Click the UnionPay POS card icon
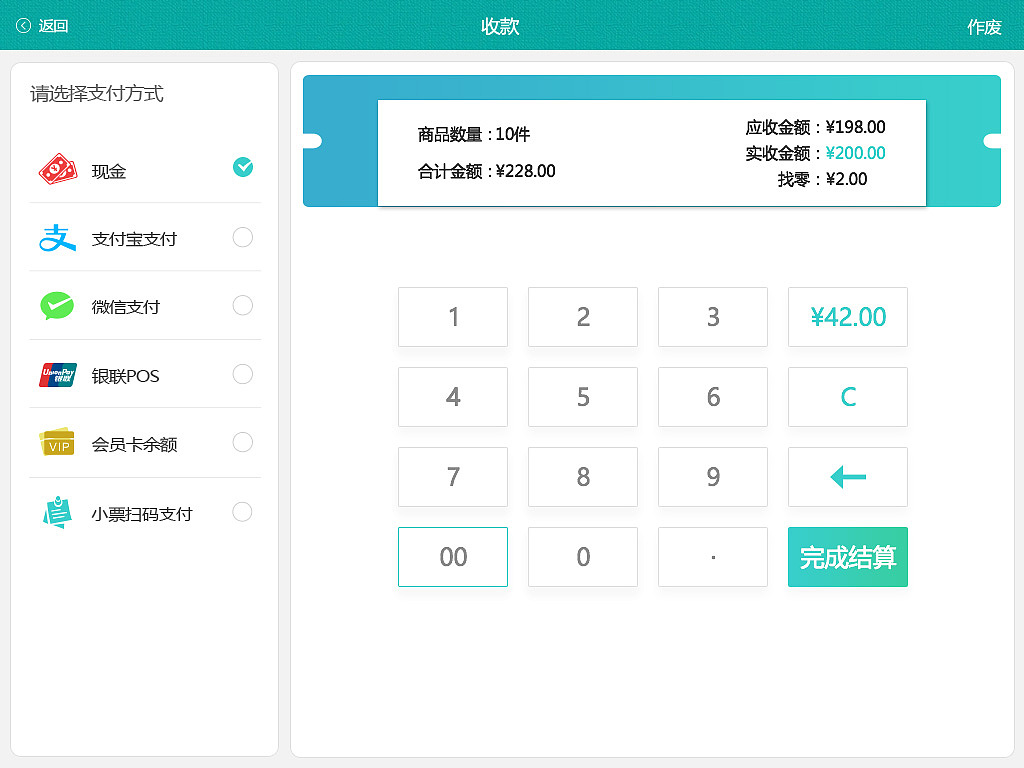This screenshot has width=1024, height=768. coord(57,374)
